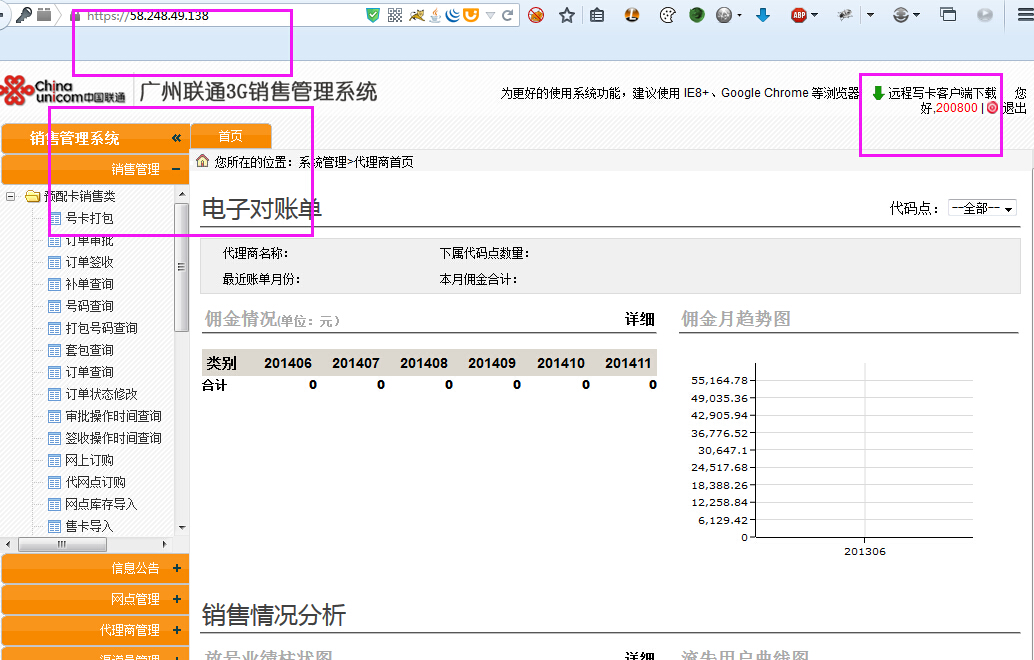This screenshot has height=660, width=1034.
Task: Click the 退出 logout link
Action: click(x=1014, y=108)
